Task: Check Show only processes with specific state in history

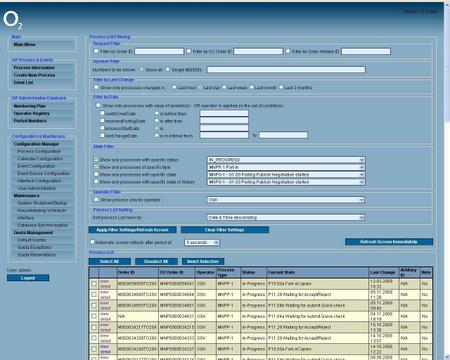Action: (x=96, y=181)
